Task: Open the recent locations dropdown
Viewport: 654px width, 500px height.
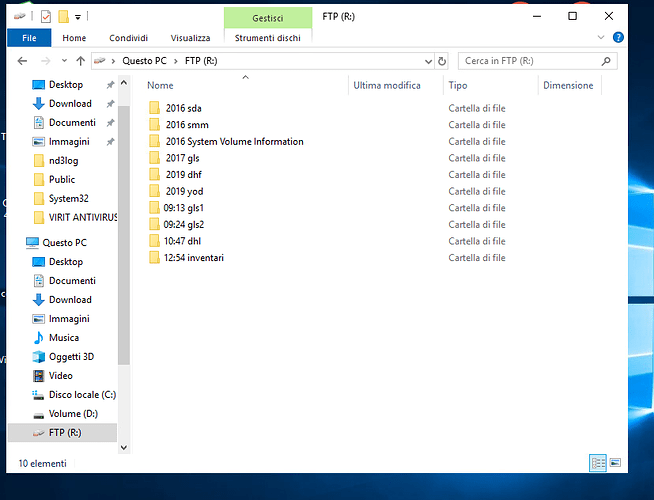Action: point(64,61)
